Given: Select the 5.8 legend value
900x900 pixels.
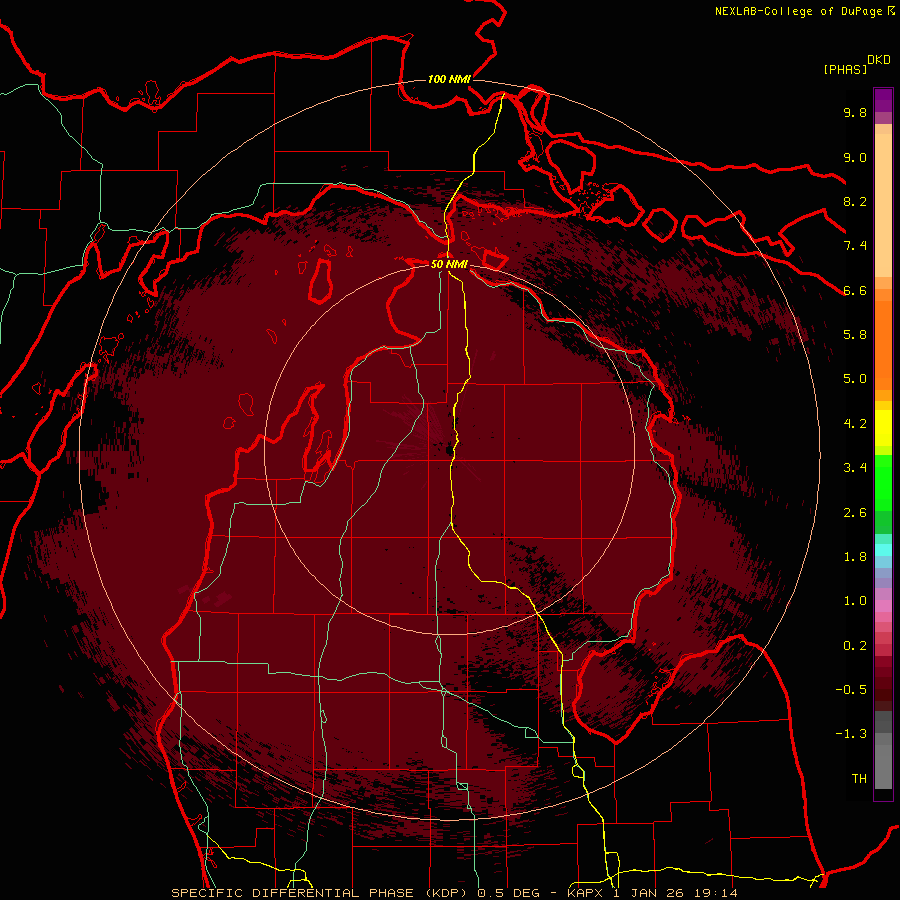Looking at the screenshot, I should pos(855,335).
